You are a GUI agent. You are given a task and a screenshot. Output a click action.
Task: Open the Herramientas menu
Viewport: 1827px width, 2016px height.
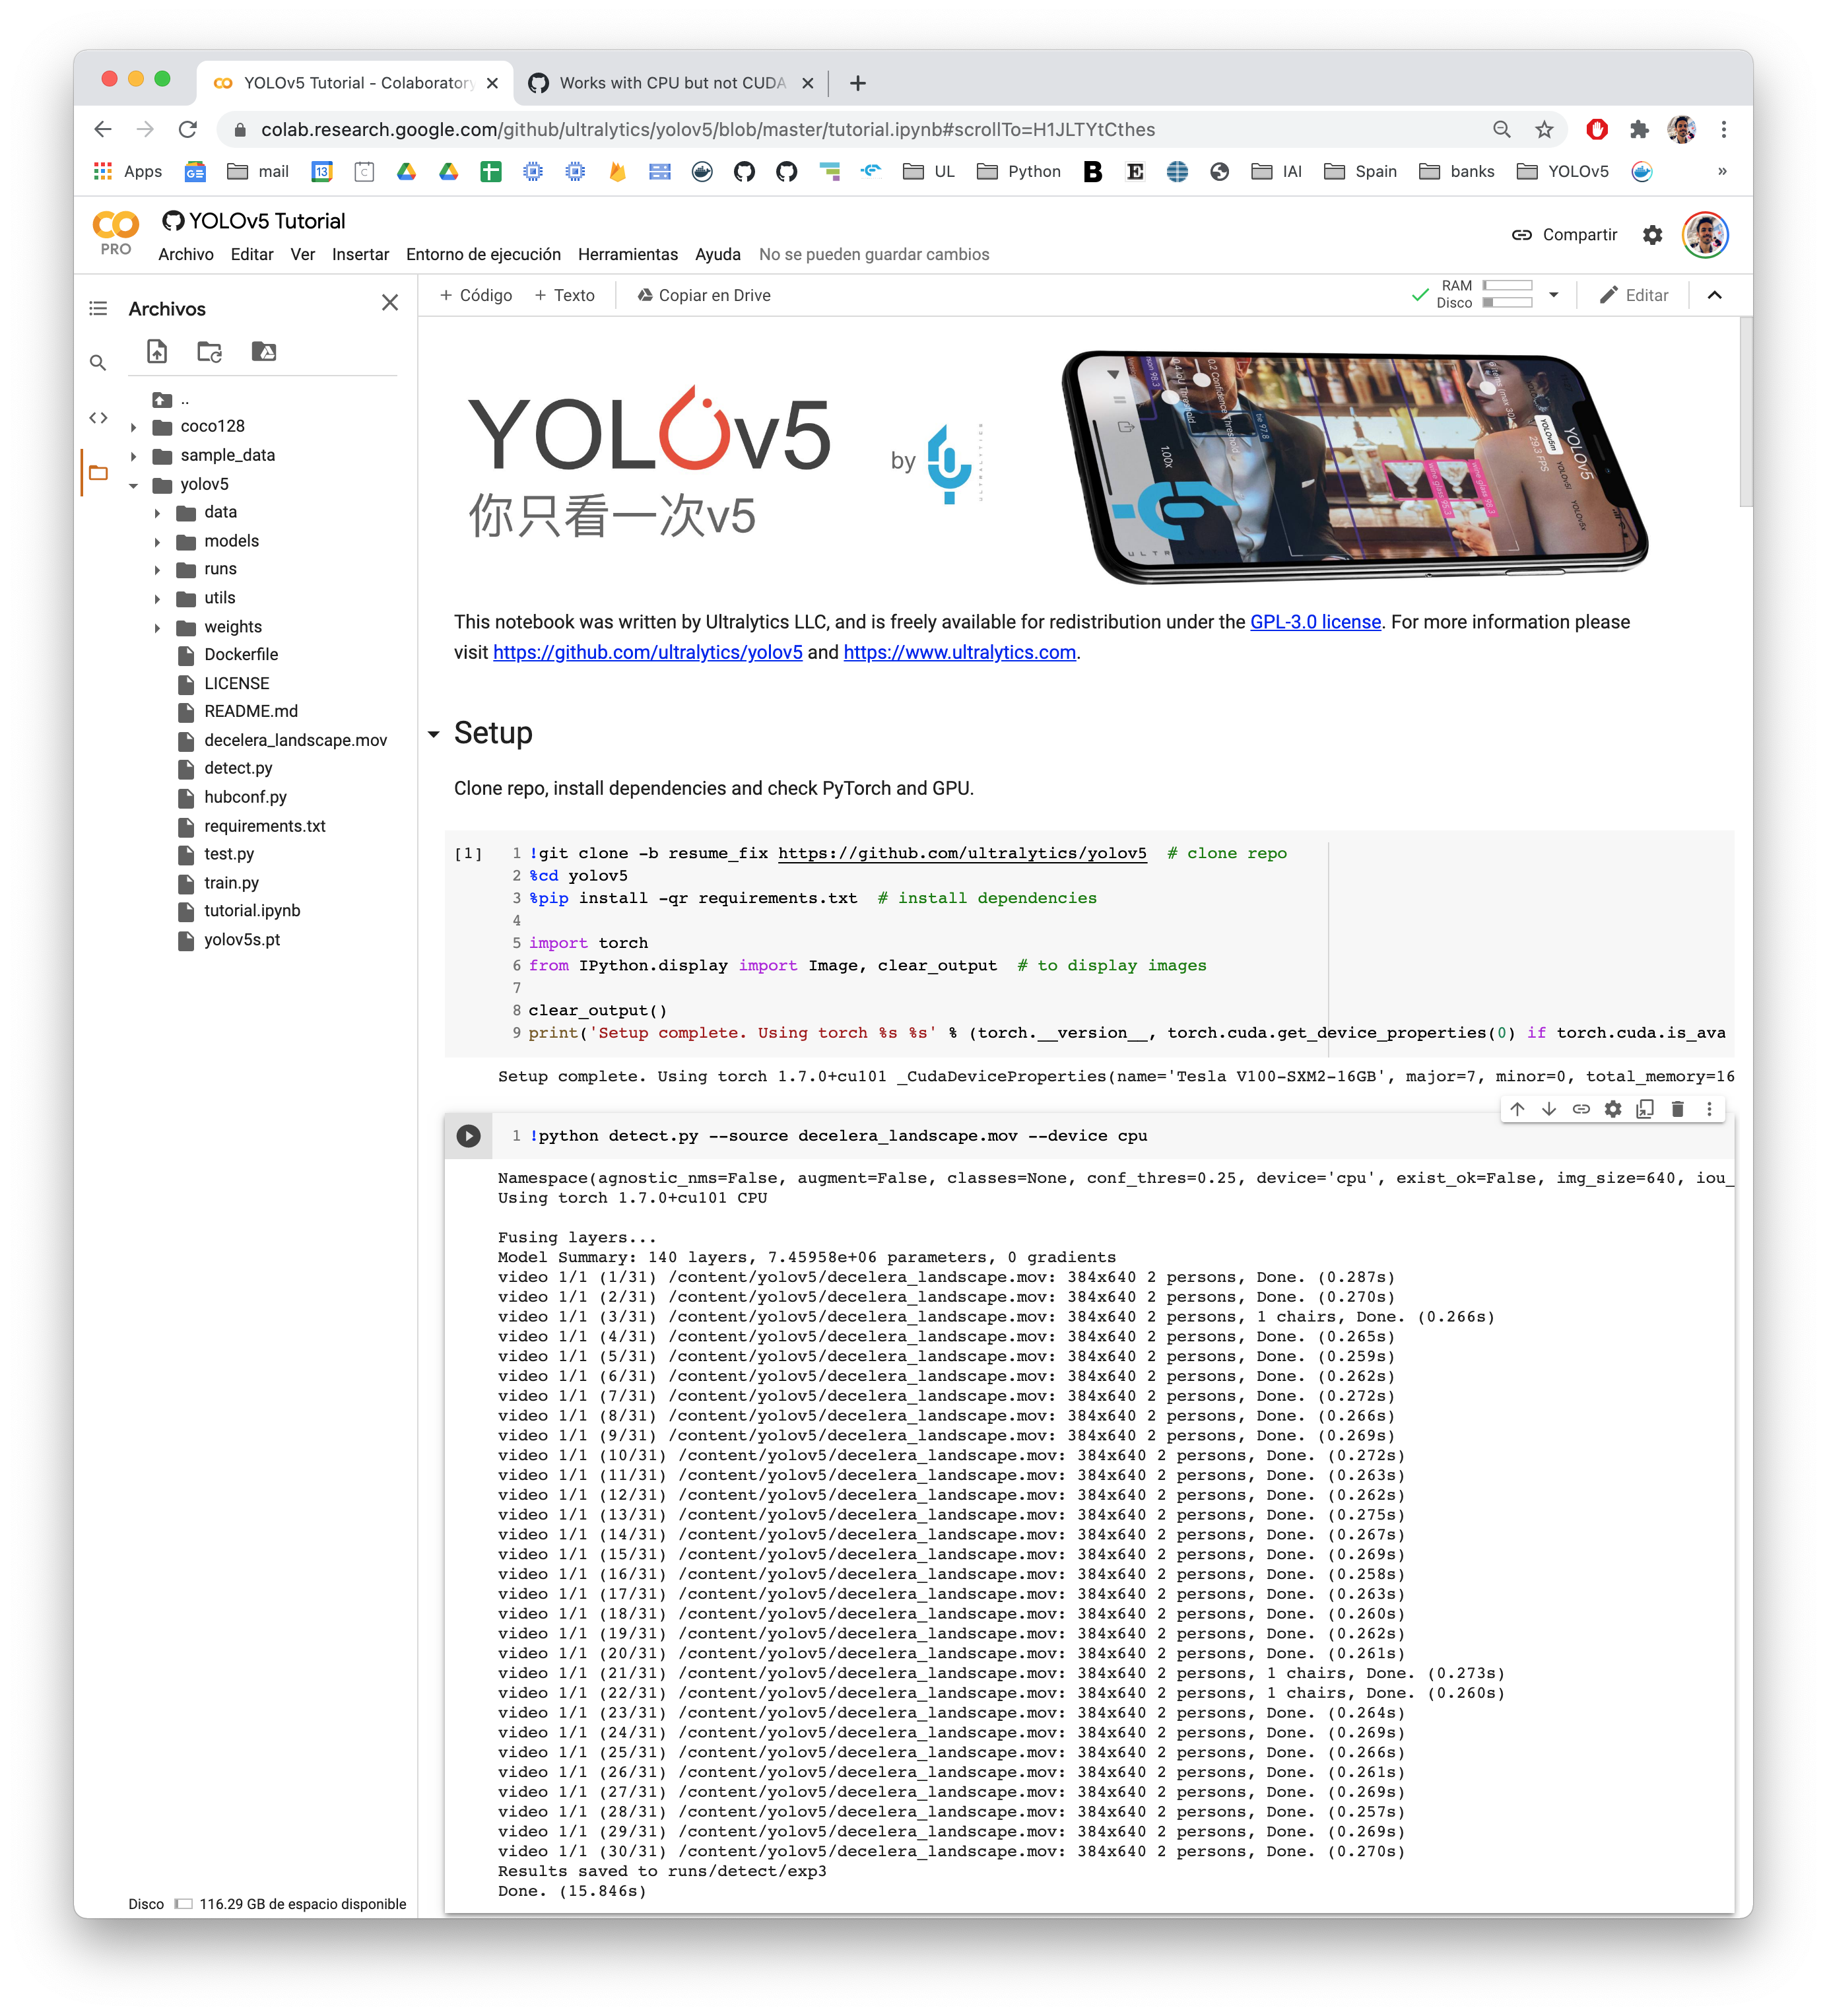(628, 254)
